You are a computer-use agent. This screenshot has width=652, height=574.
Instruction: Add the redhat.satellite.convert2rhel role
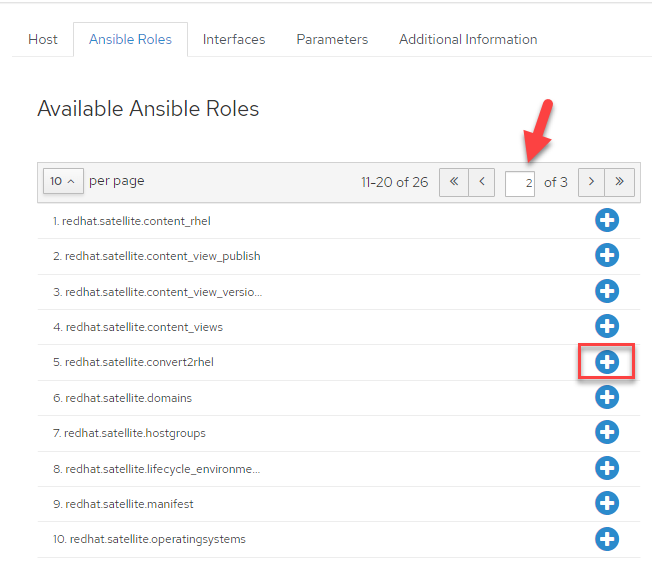point(607,361)
